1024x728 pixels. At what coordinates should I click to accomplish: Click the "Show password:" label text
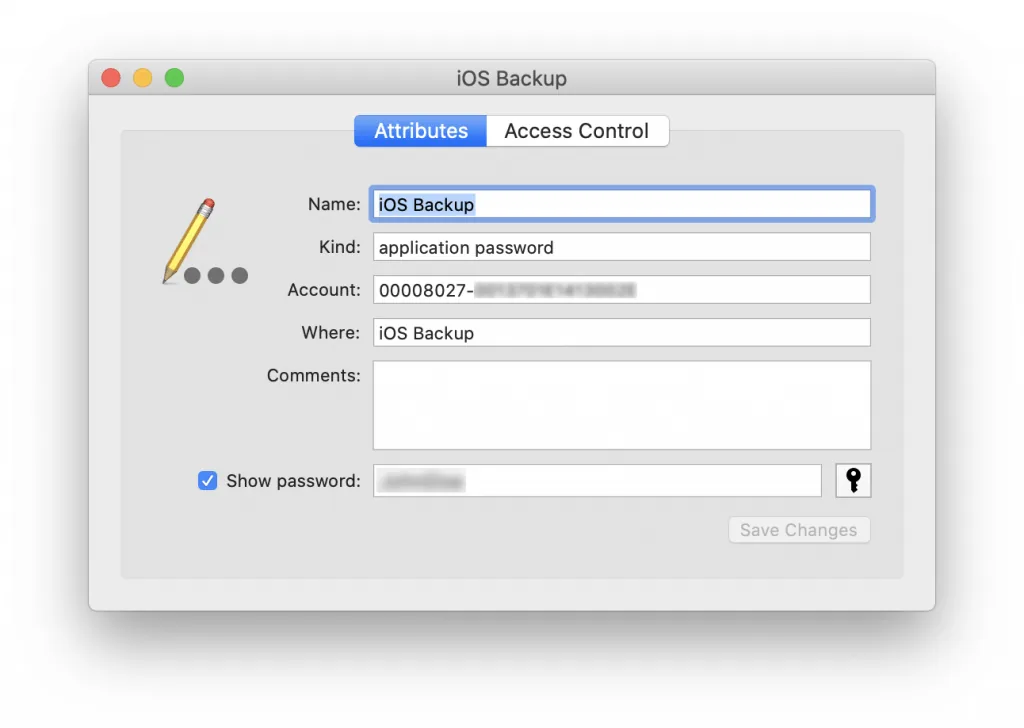tap(293, 481)
